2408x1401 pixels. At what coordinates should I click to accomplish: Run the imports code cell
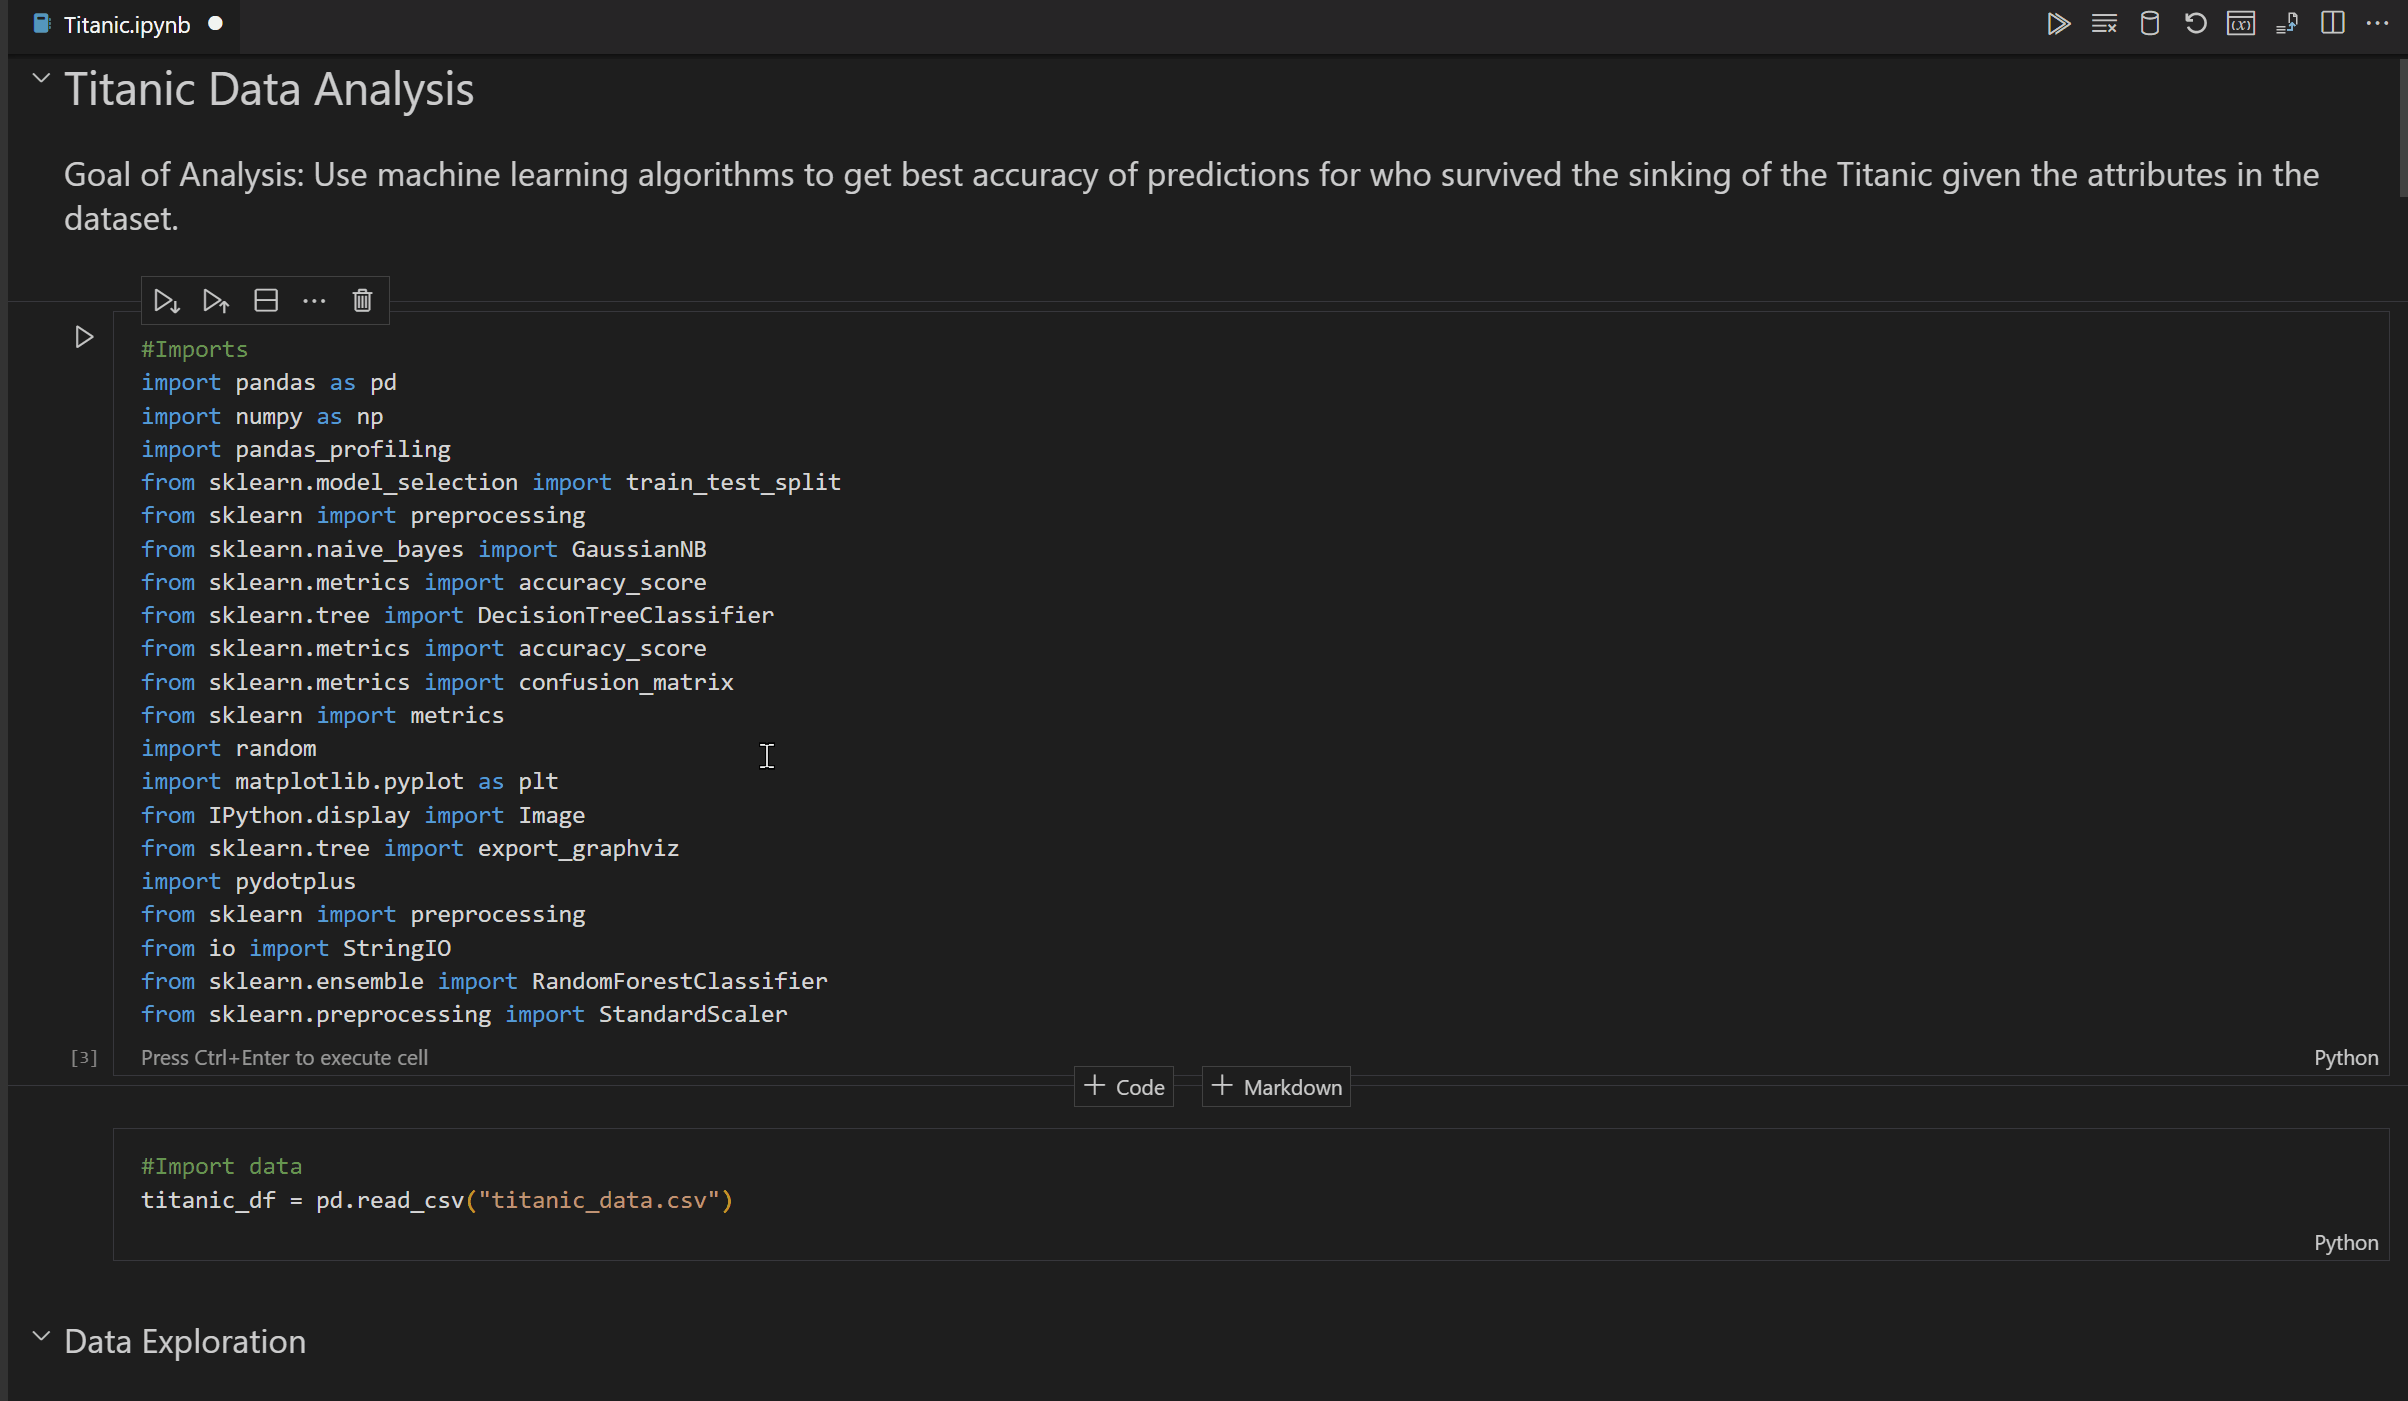click(x=84, y=337)
